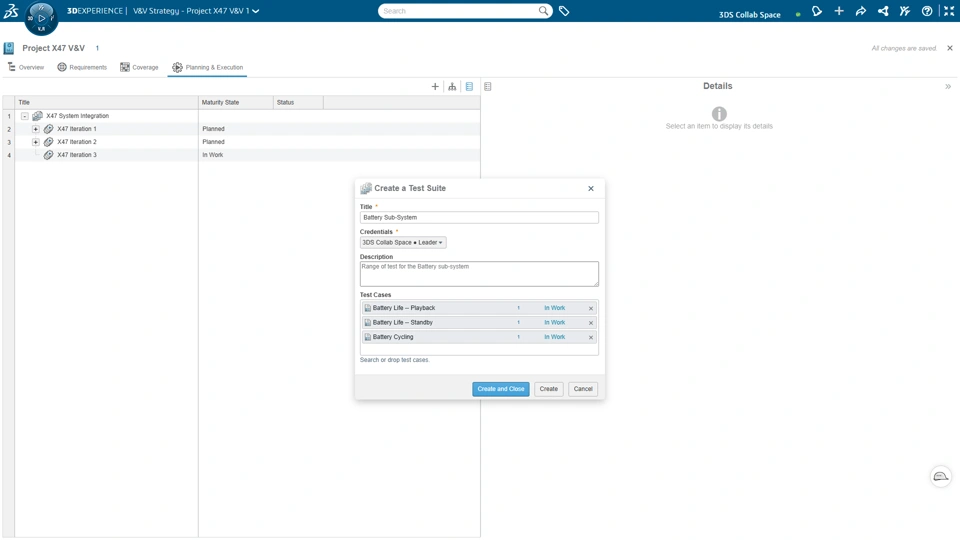Viewport: 960px width, 540px height.
Task: Open In Work link for Battery Life – Playback
Action: (x=554, y=308)
